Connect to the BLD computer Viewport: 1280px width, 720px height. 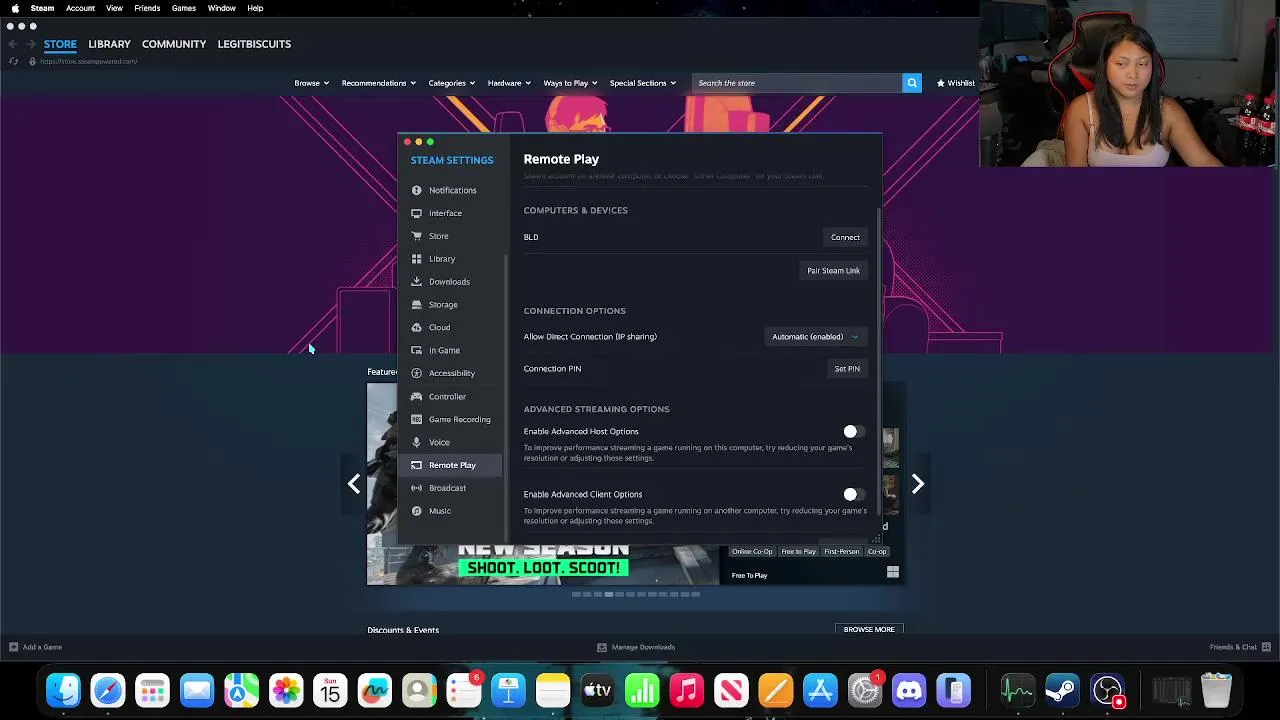845,238
